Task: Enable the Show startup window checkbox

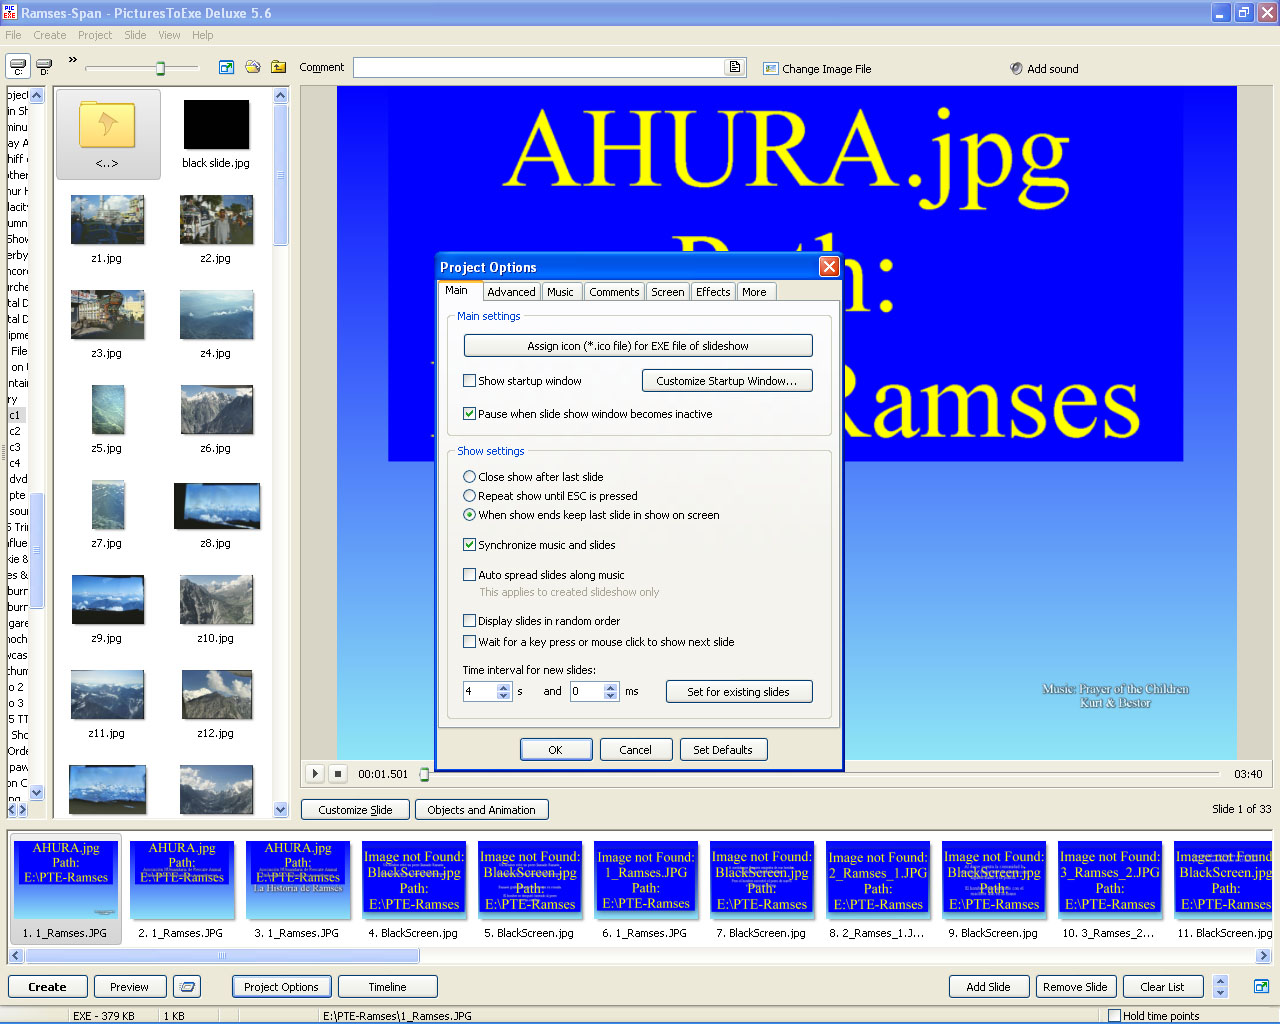Action: click(469, 381)
